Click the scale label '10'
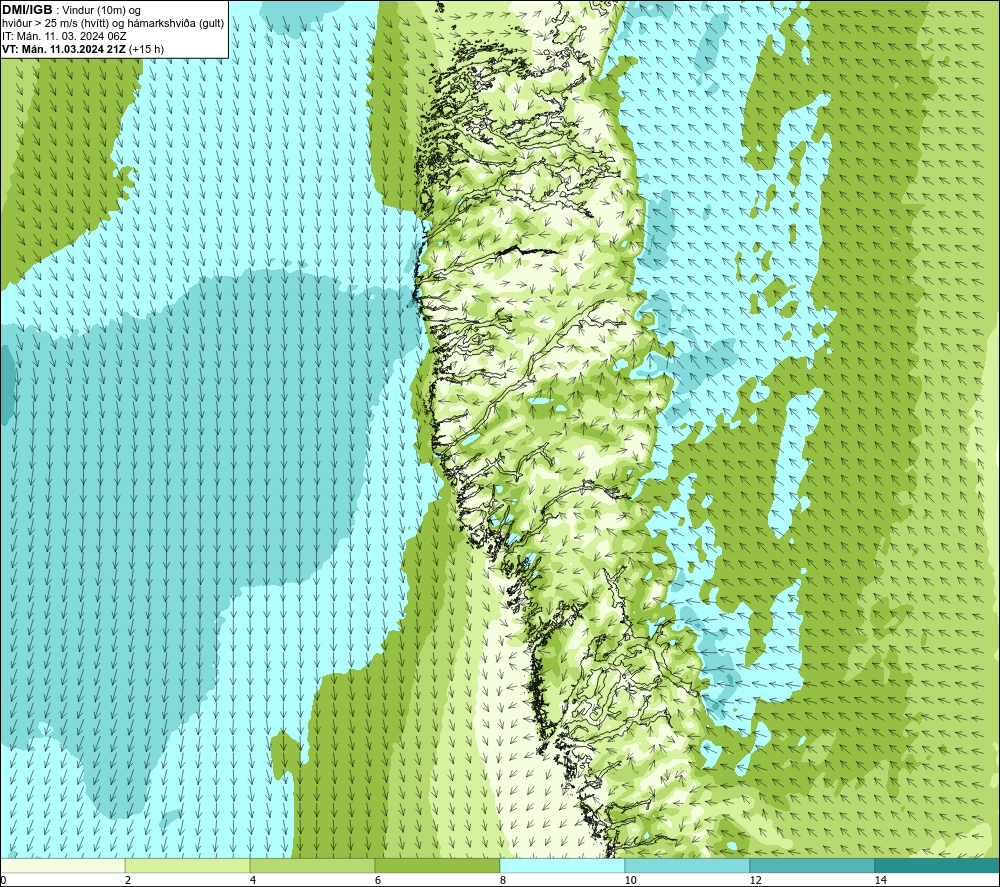Viewport: 1000px width, 887px height. [630, 880]
